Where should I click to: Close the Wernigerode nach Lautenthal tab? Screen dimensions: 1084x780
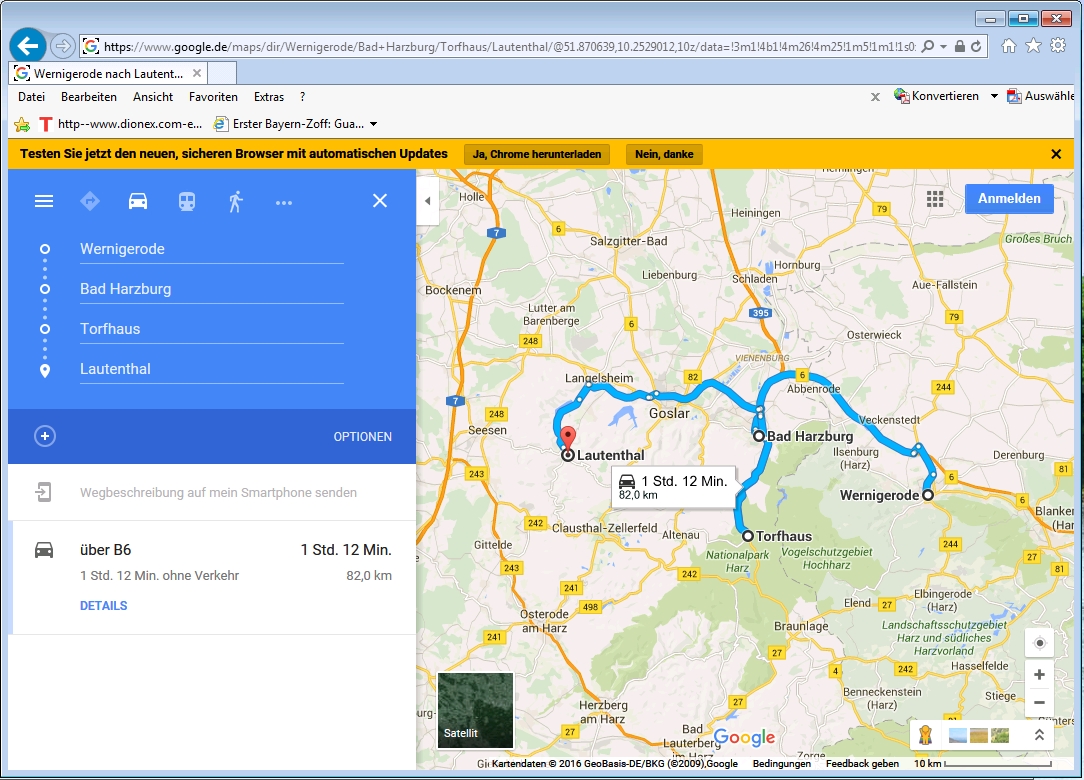coord(197,73)
